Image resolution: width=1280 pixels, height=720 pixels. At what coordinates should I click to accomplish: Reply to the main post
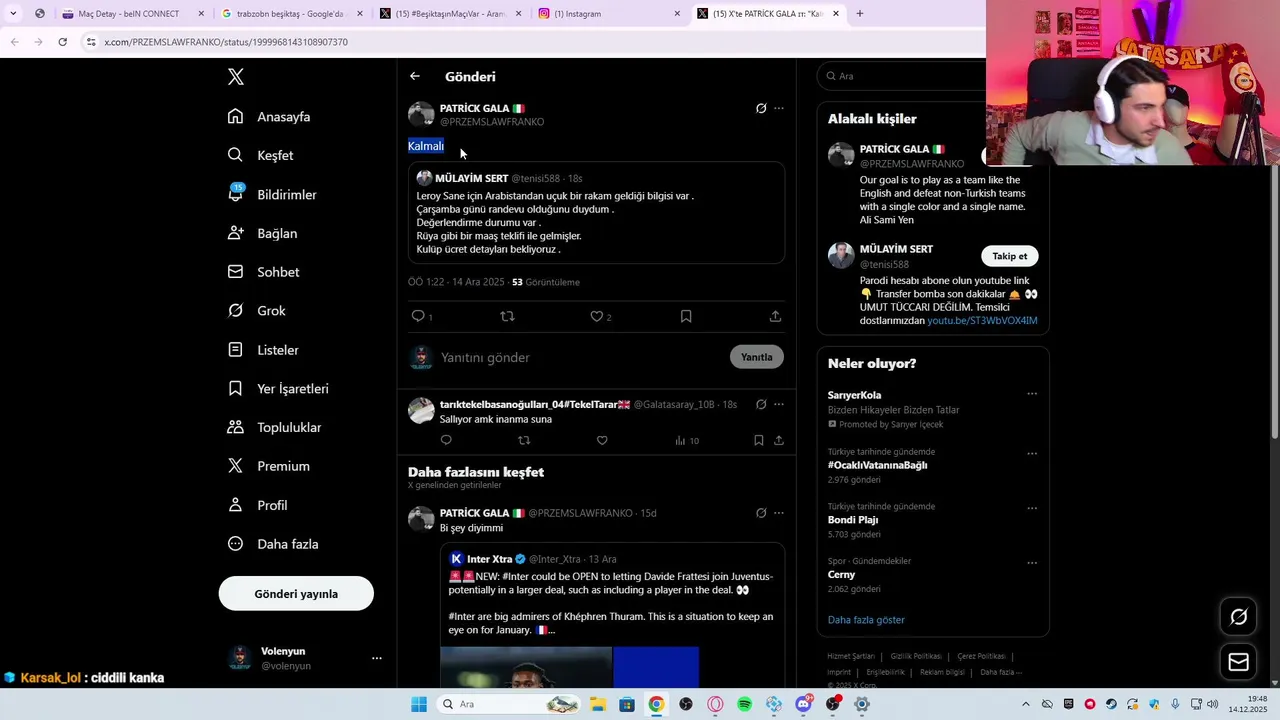click(418, 316)
